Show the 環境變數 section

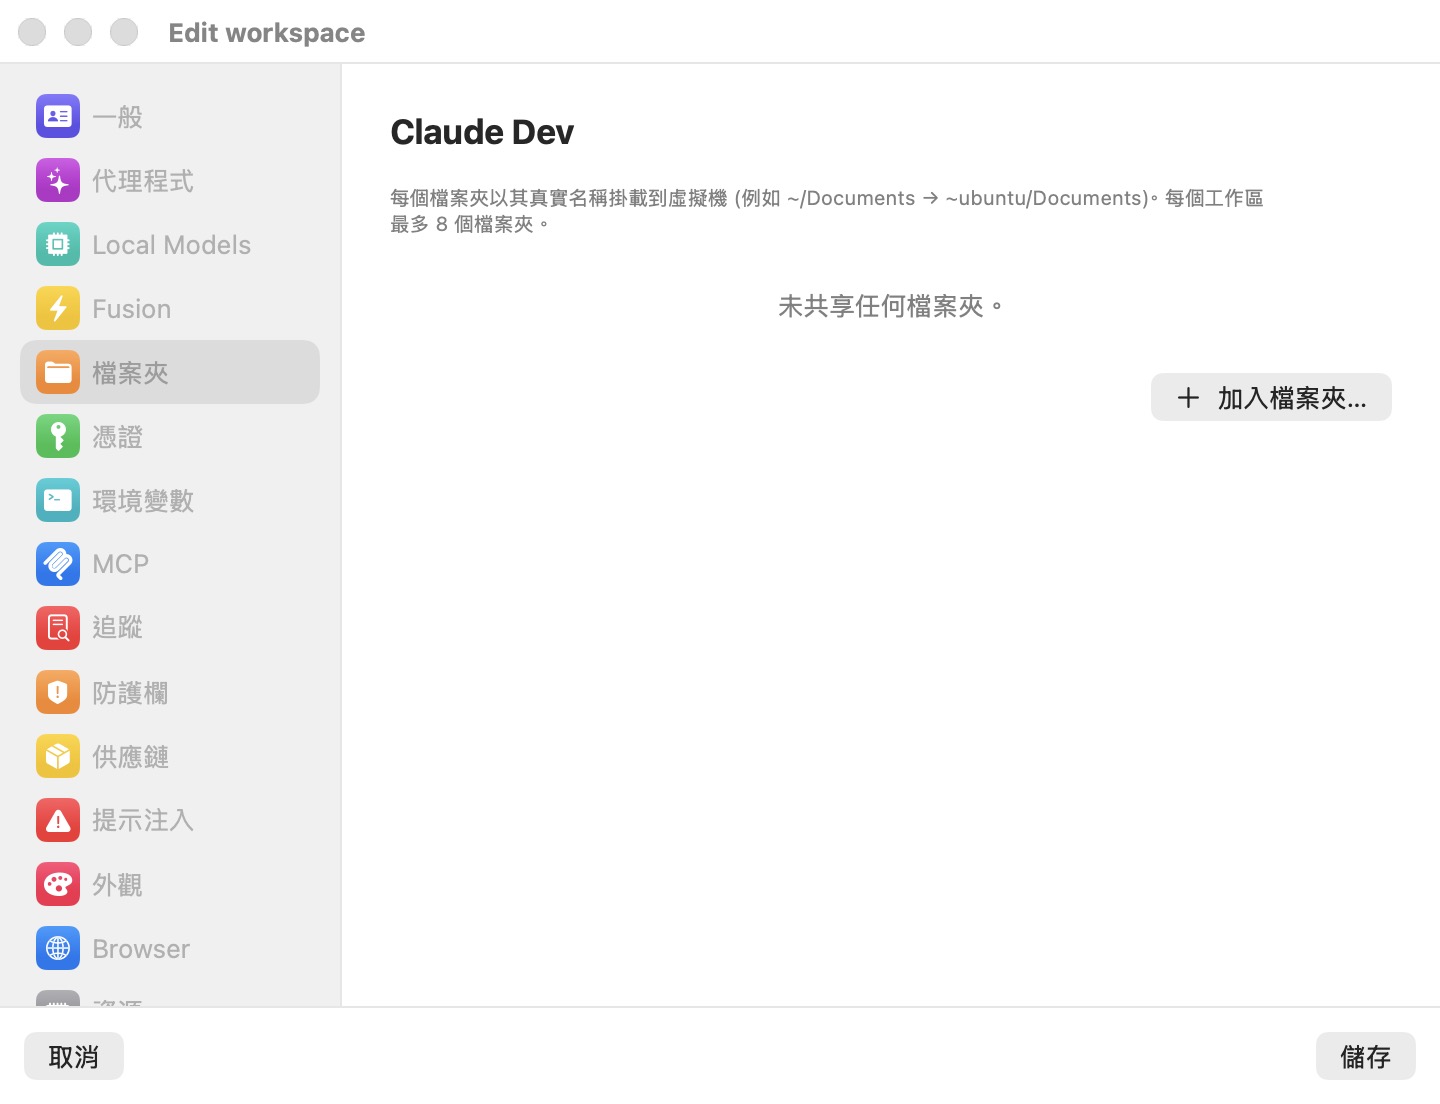143,501
